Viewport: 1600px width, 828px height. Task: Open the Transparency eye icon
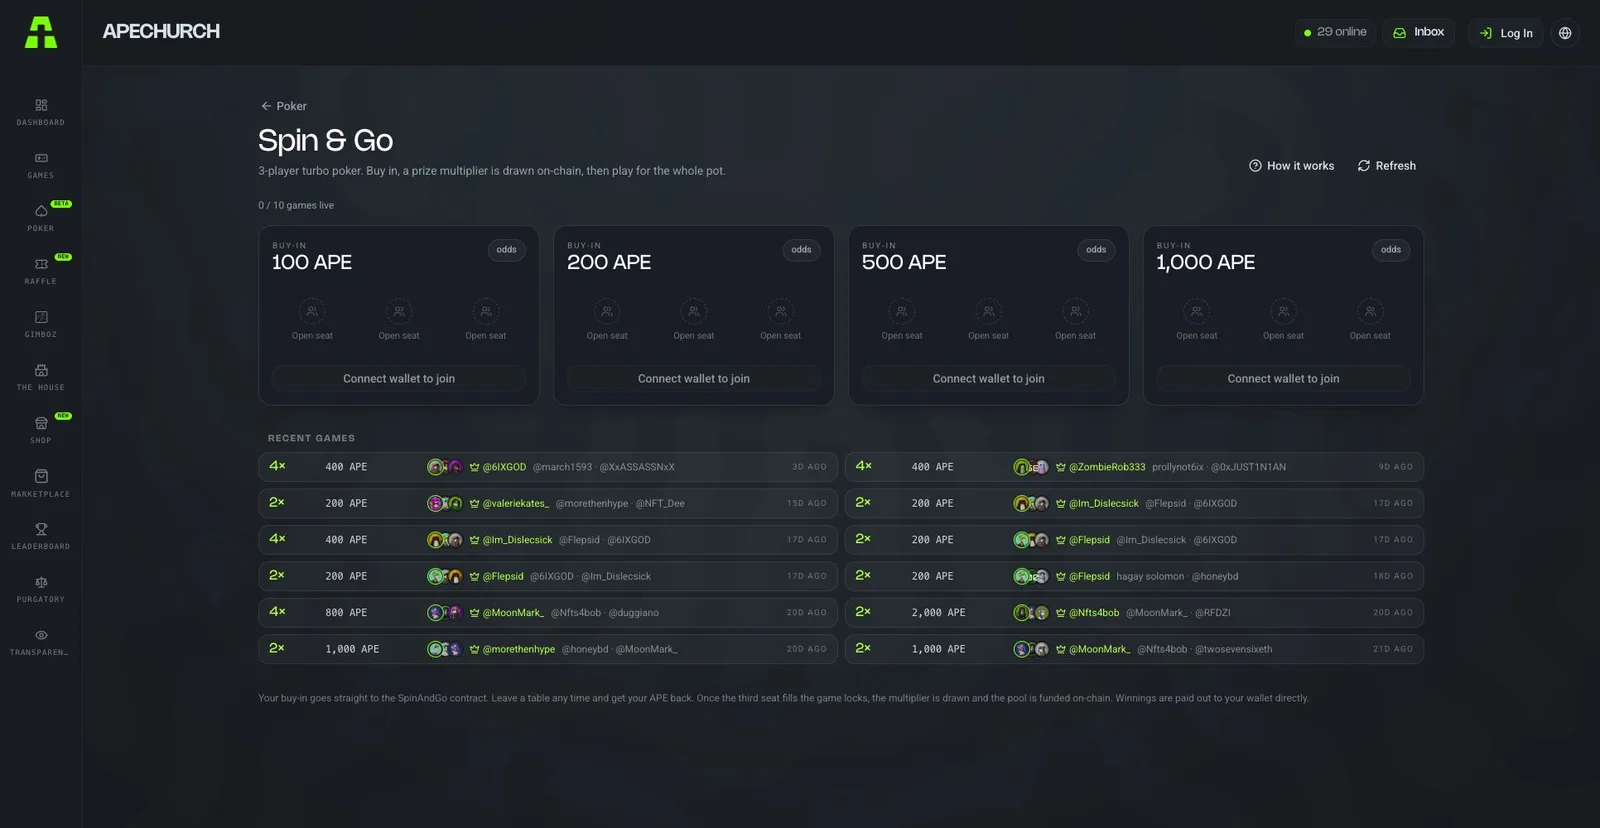pos(41,635)
